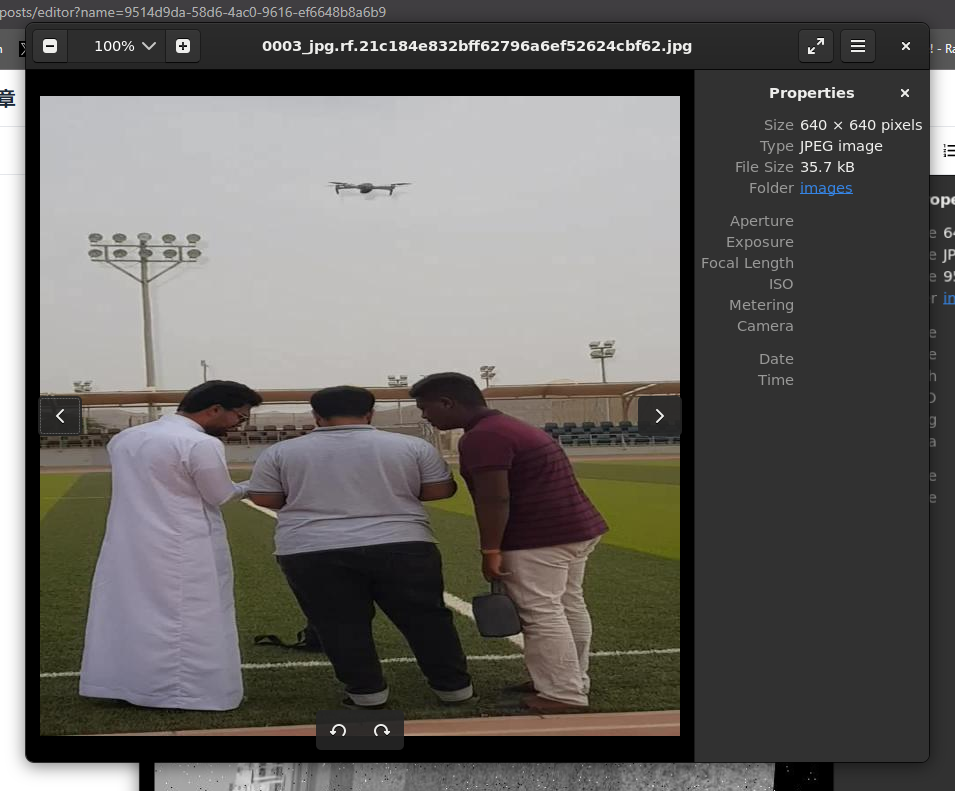This screenshot has width=955, height=791.
Task: Click the zoom in plus button
Action: [x=183, y=46]
